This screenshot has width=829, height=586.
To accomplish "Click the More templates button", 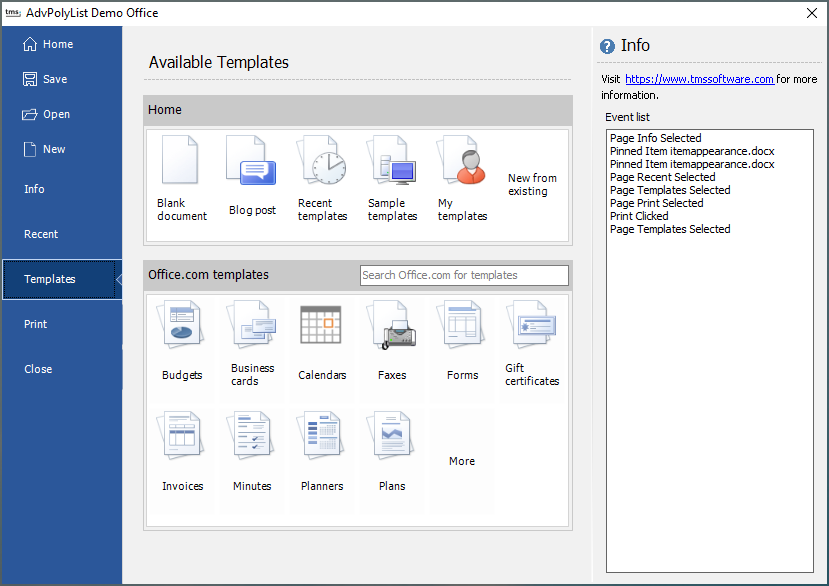I will pos(462,461).
